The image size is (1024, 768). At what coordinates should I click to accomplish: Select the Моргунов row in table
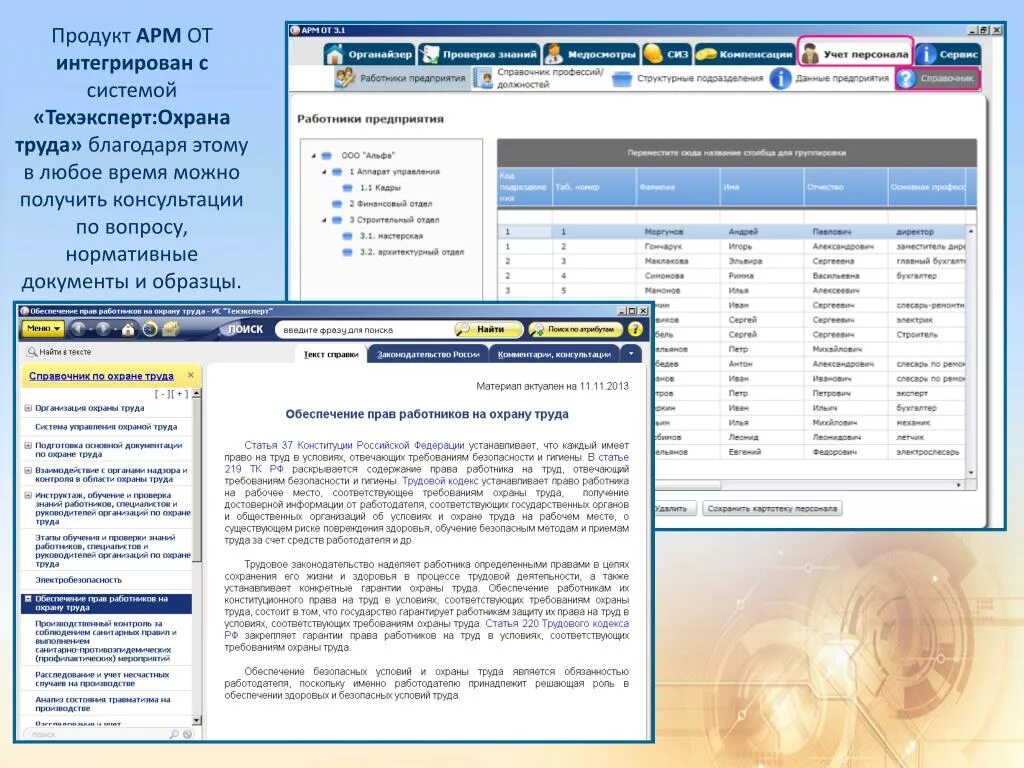(731, 232)
